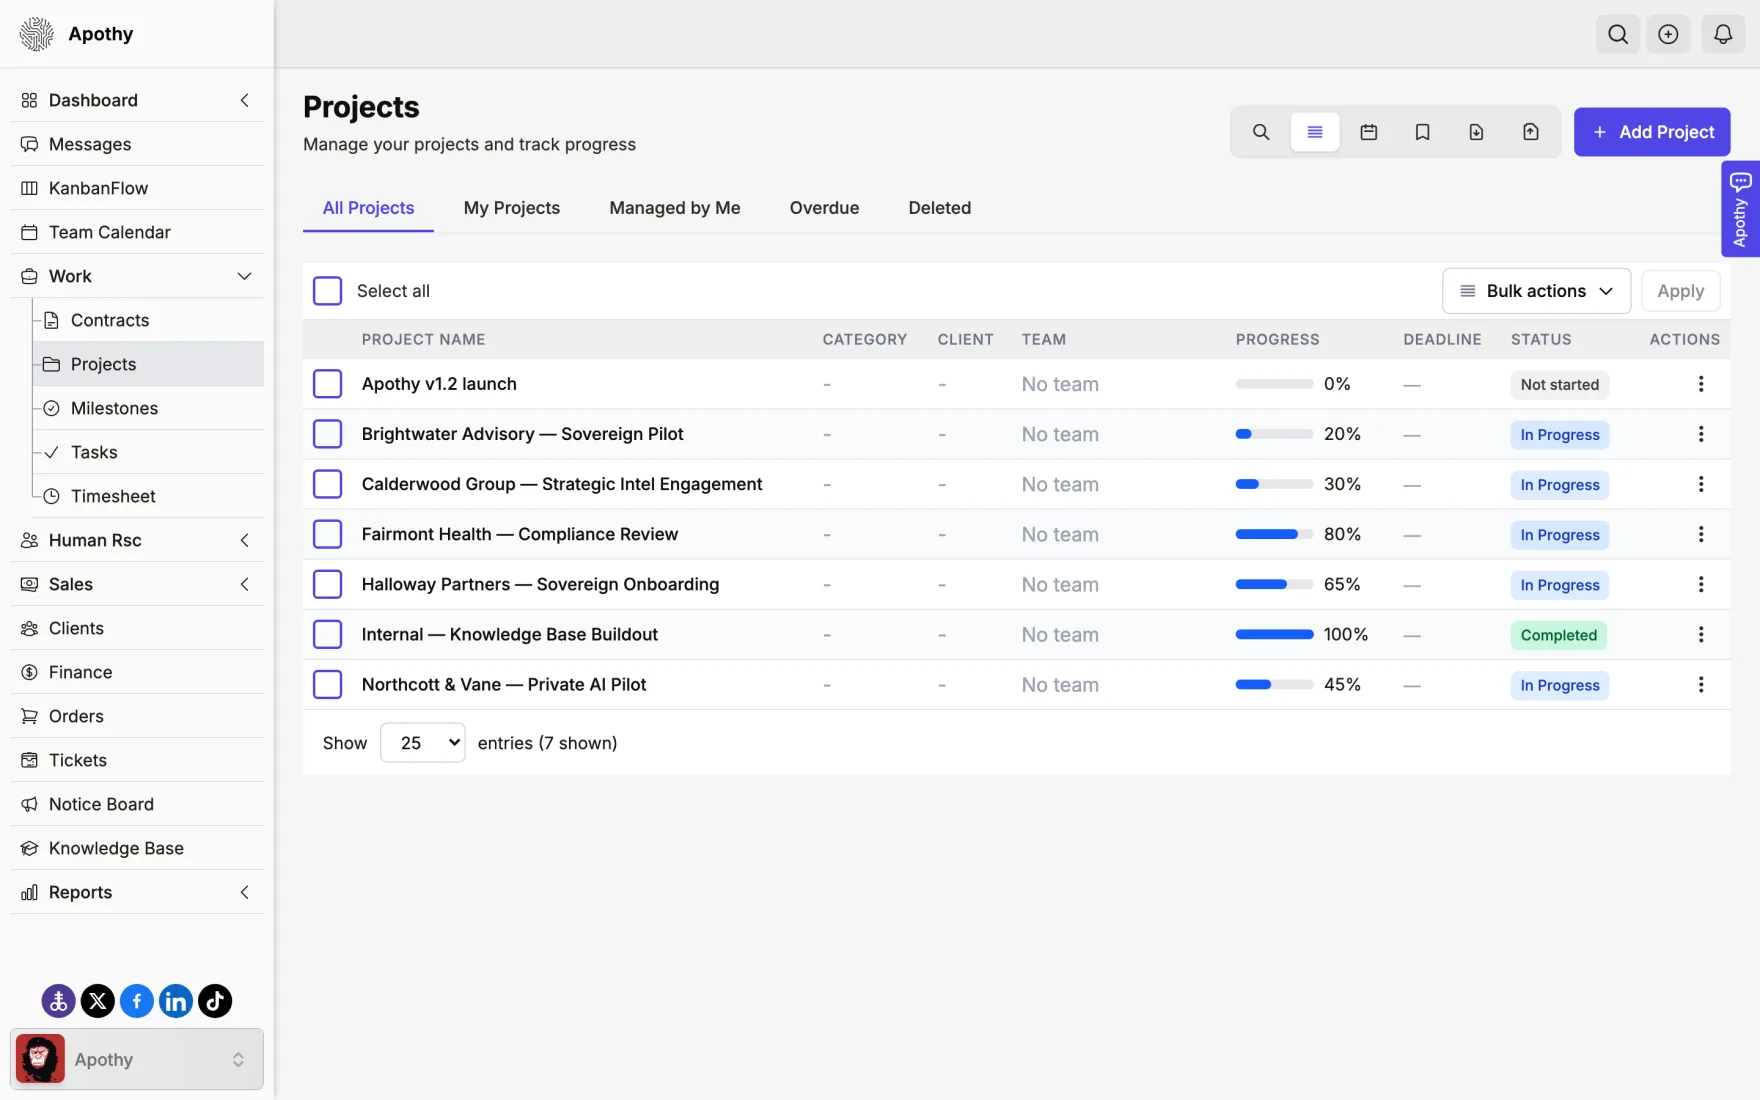Click the export file icon

coord(1530,132)
